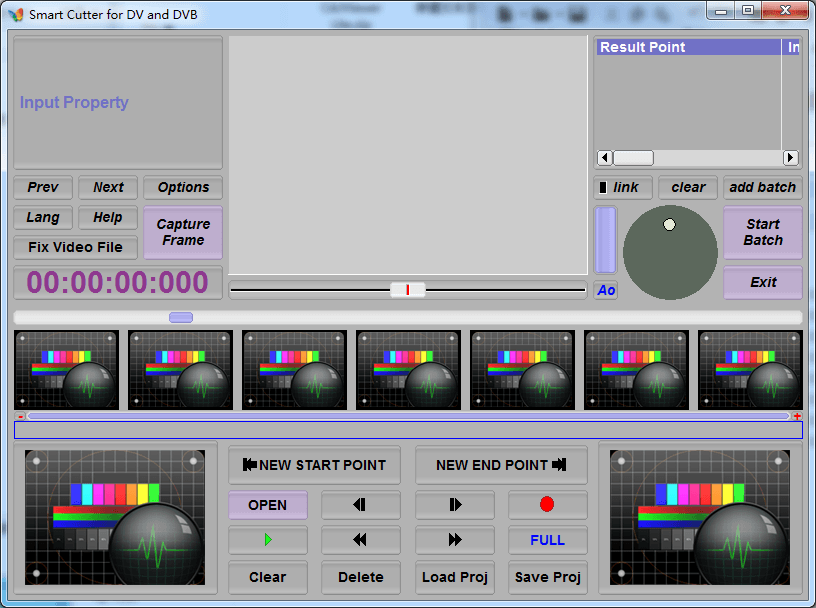816x608 pixels.
Task: Open the Options dialog
Action: click(183, 187)
